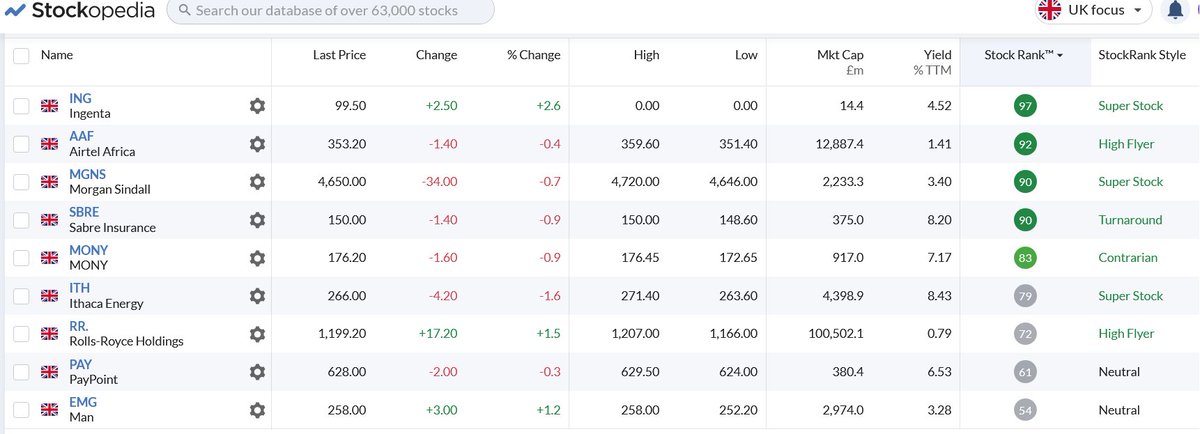Click the UK flag beside PAY
This screenshot has width=1200, height=434.
(x=49, y=372)
